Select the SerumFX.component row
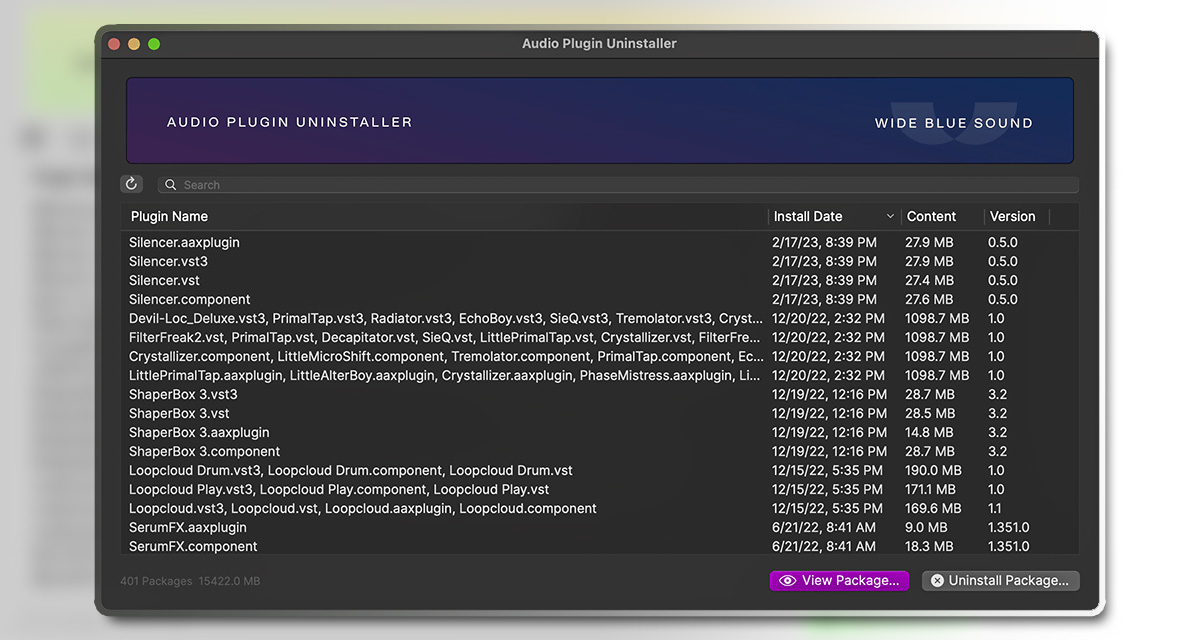1200x640 pixels. (x=193, y=547)
